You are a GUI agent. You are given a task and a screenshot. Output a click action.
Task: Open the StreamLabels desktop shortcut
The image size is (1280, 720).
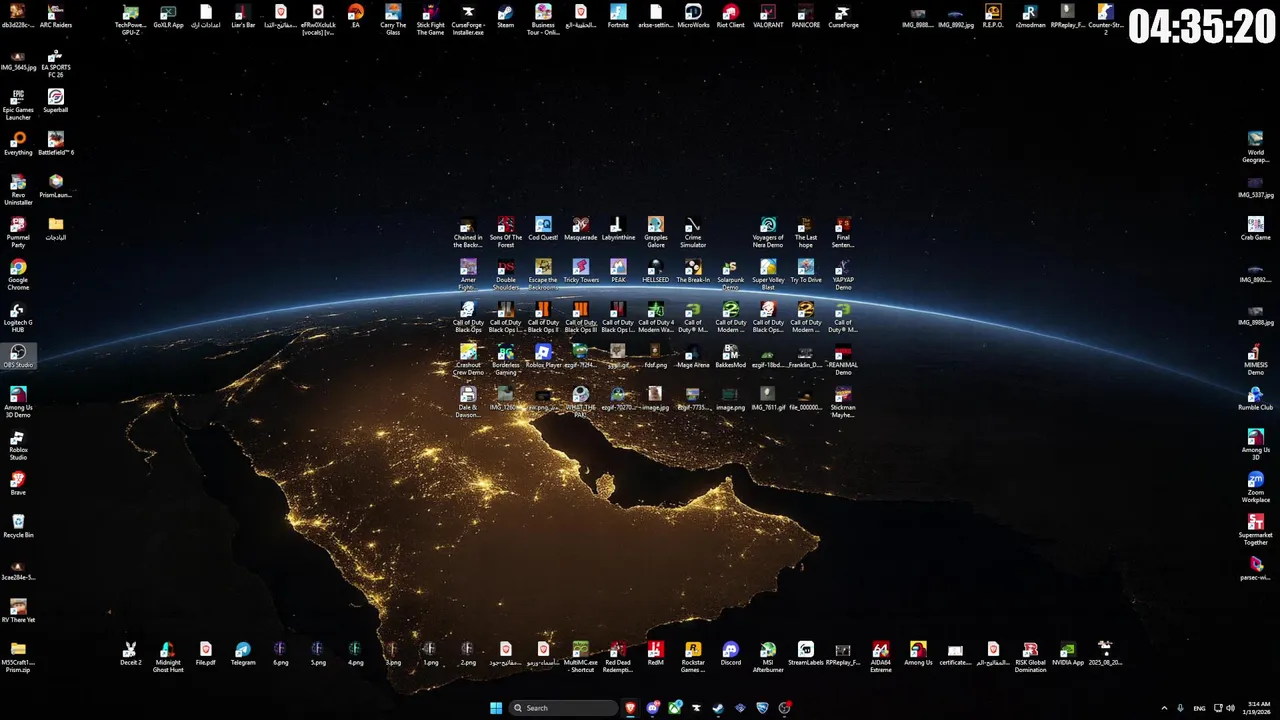[x=806, y=653]
